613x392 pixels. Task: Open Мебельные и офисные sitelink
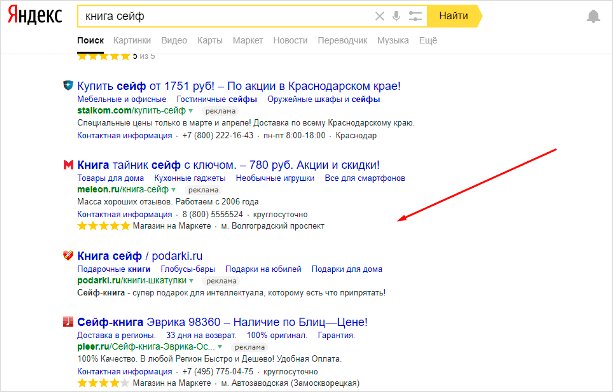coord(122,99)
